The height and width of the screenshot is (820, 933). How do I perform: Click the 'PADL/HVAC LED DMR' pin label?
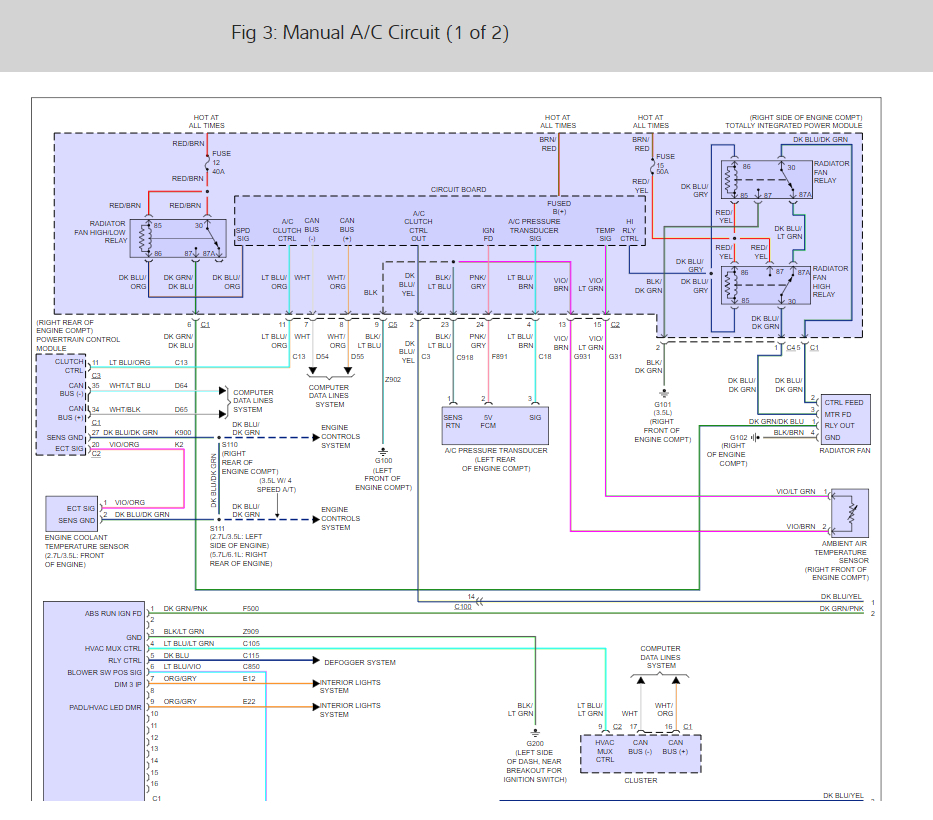pos(105,708)
